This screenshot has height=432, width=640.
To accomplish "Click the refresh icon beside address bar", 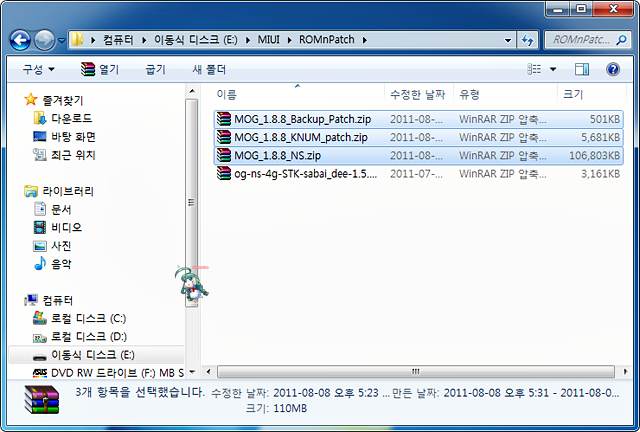I will pyautogui.click(x=527, y=40).
